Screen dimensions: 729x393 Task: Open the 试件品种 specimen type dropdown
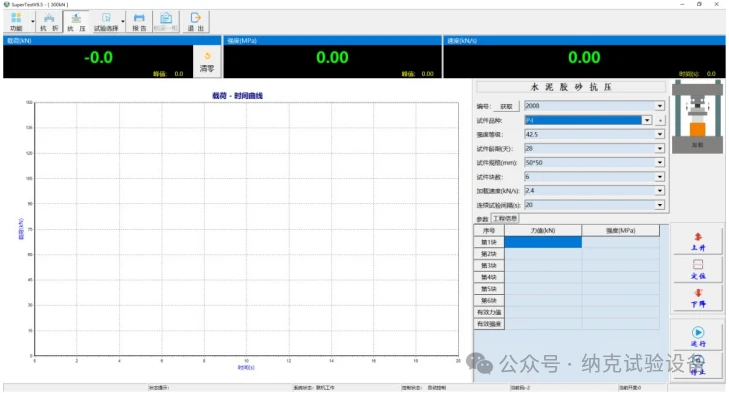tap(647, 120)
